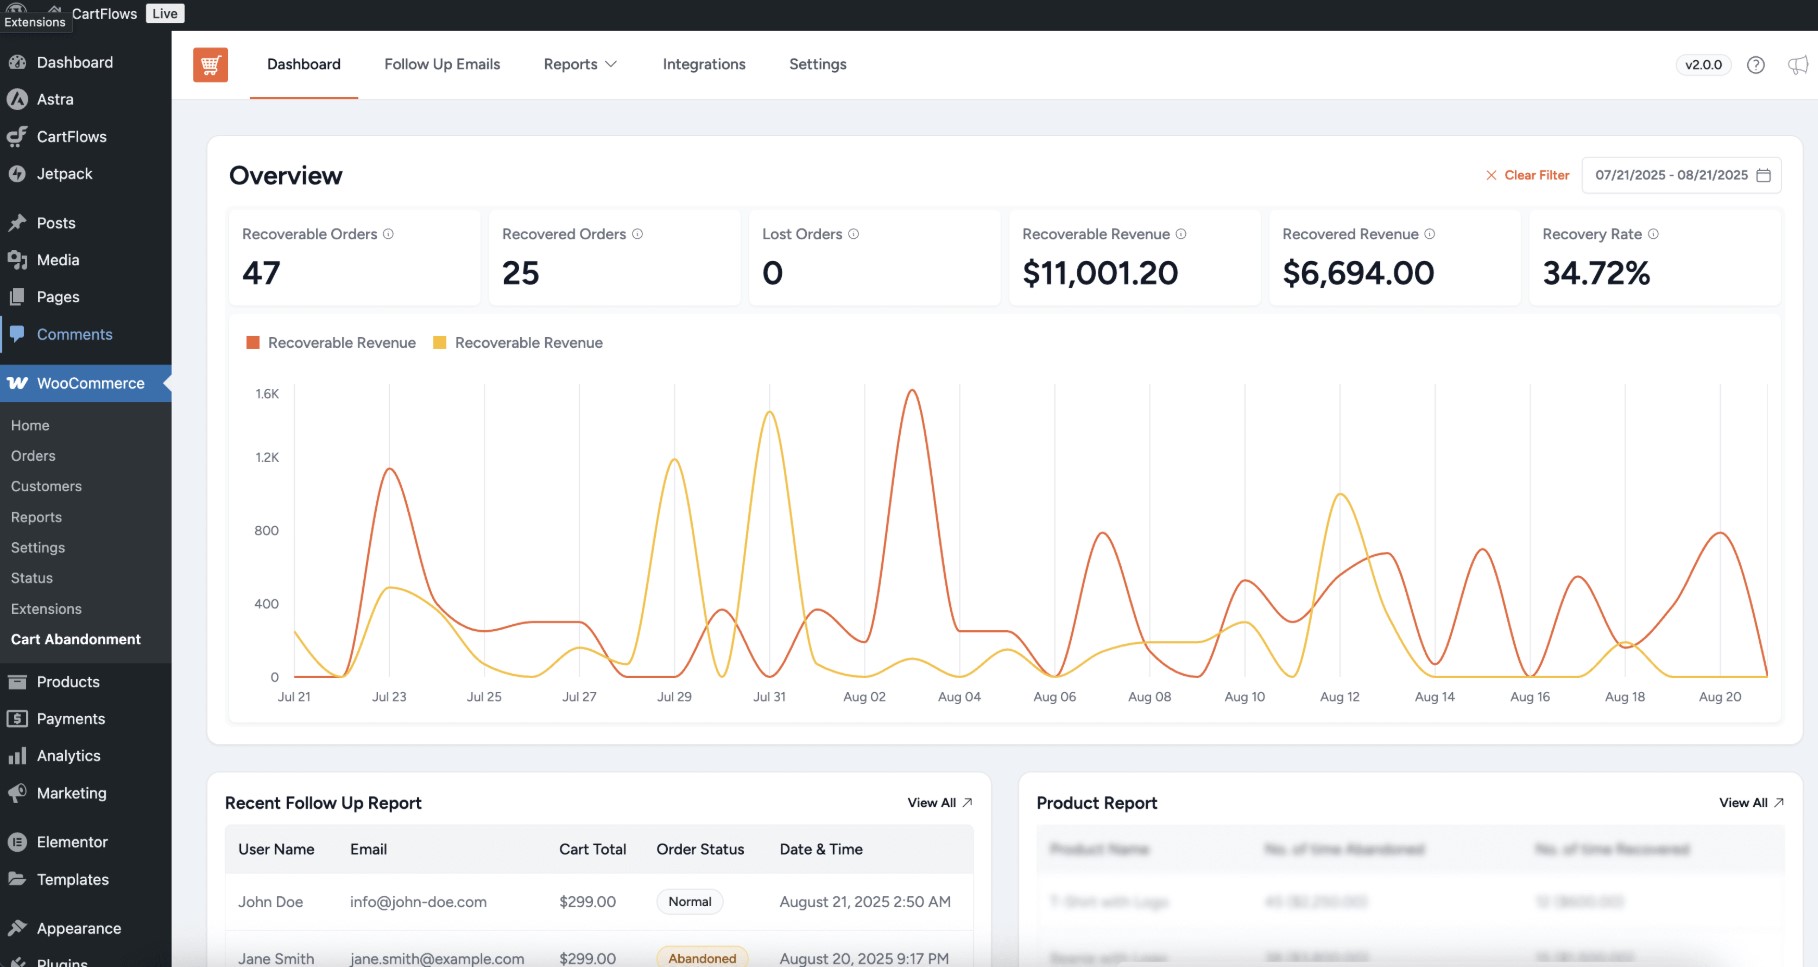This screenshot has height=967, width=1818.
Task: Select the Abandoned status badge for Jane Smith
Action: click(702, 957)
